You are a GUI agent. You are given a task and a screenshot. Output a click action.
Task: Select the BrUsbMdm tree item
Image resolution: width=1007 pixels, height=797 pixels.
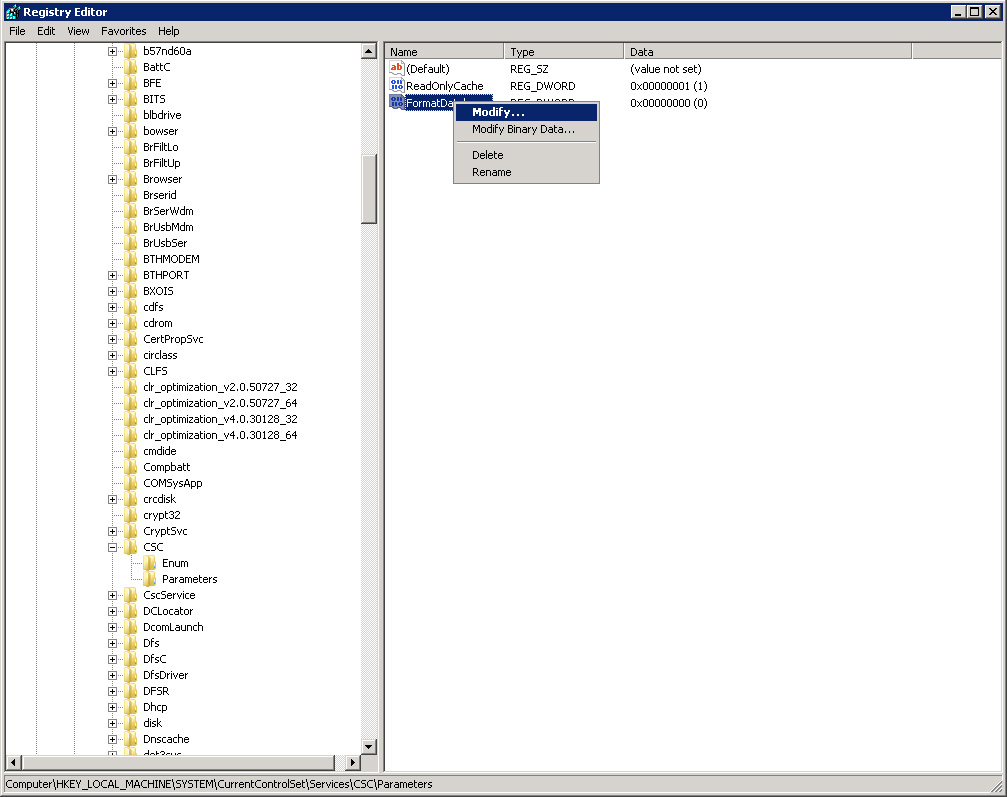(x=168, y=227)
